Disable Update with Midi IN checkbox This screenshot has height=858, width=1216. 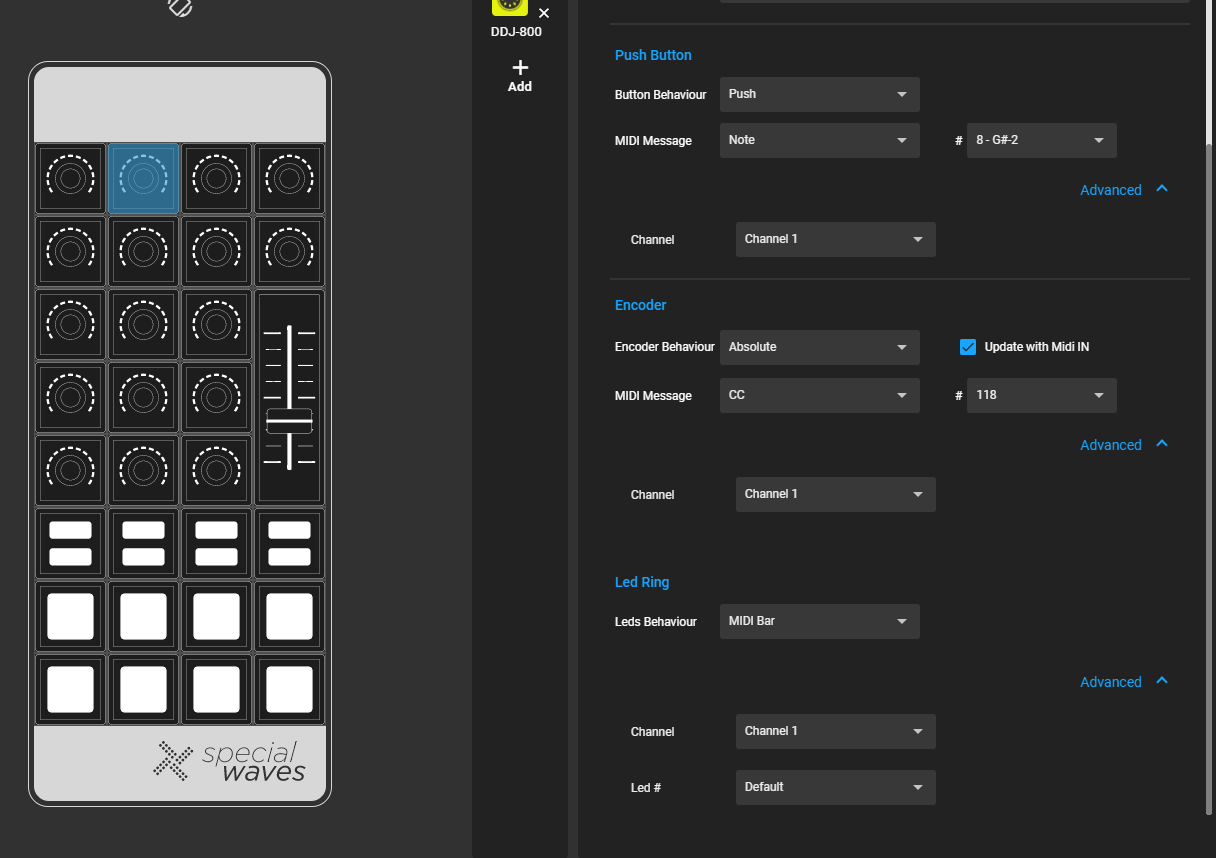tap(967, 347)
